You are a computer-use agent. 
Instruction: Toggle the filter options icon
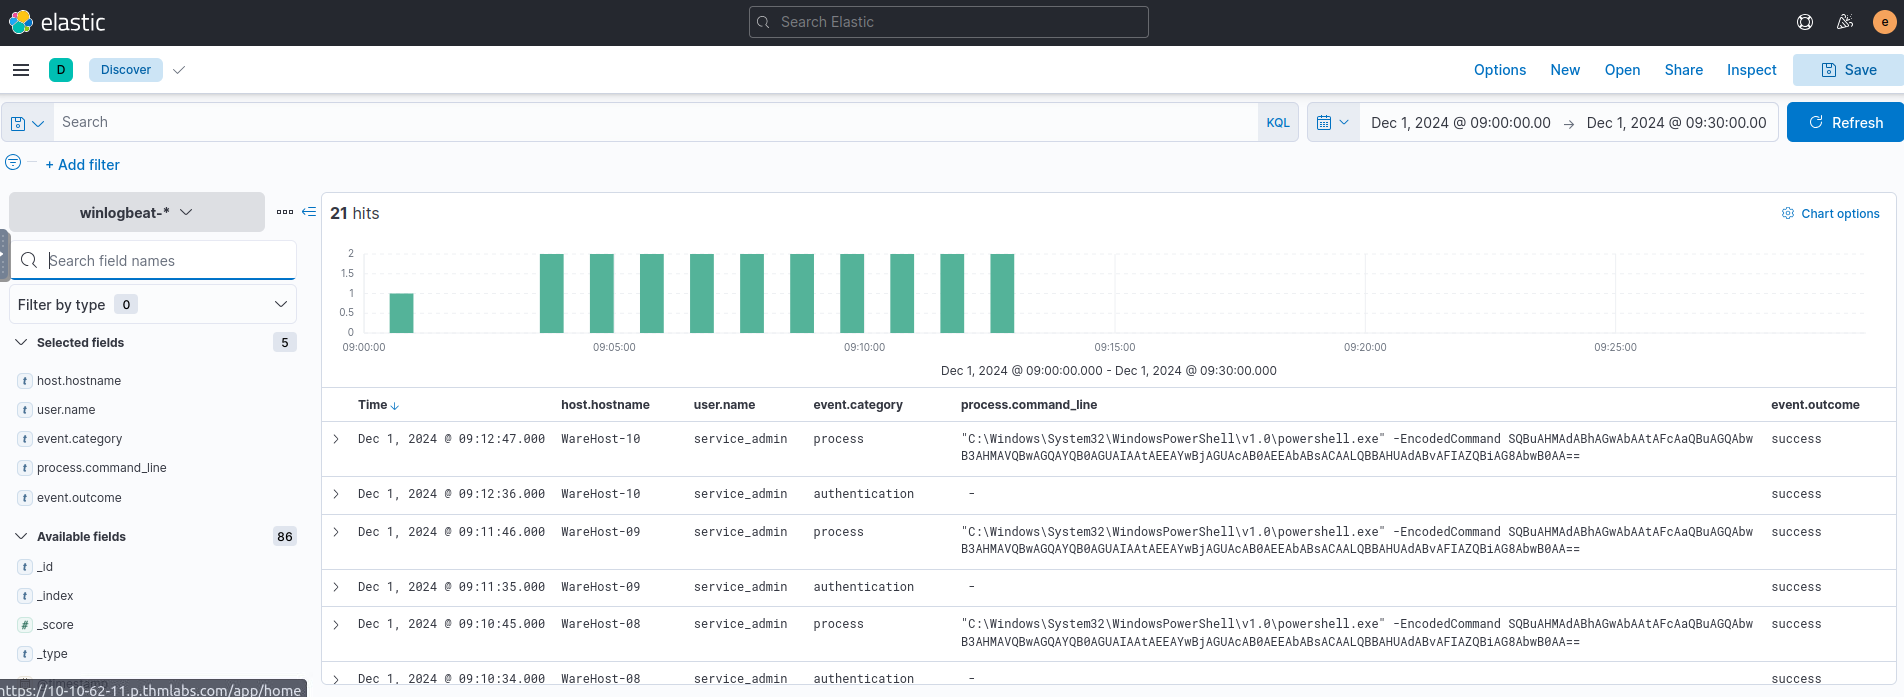(x=13, y=163)
